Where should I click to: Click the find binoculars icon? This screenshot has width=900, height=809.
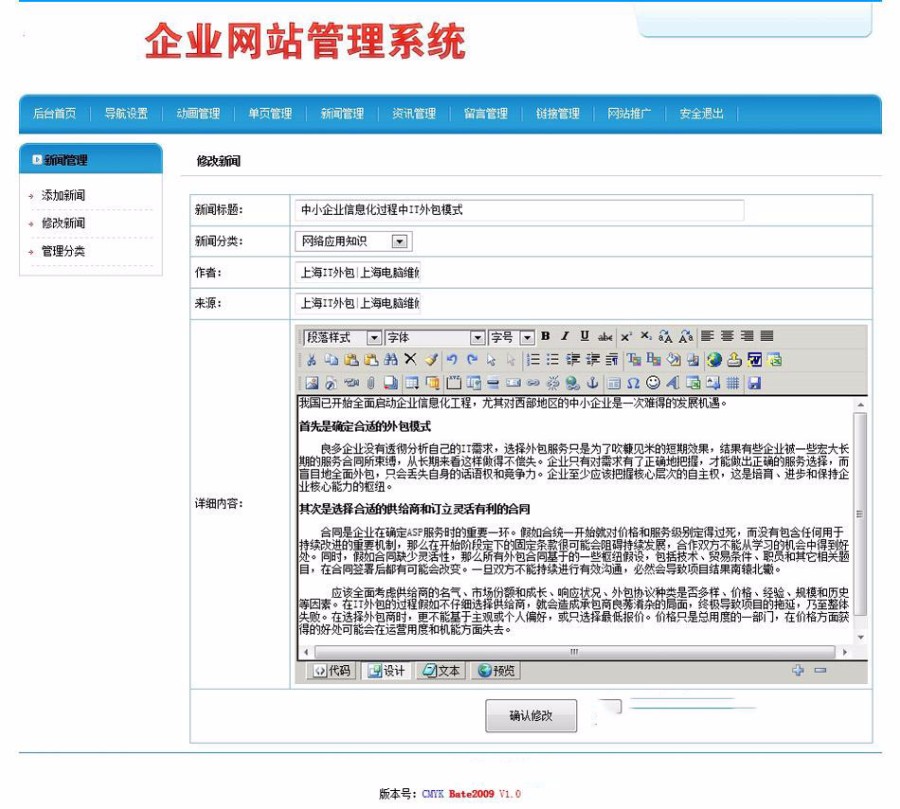click(391, 360)
